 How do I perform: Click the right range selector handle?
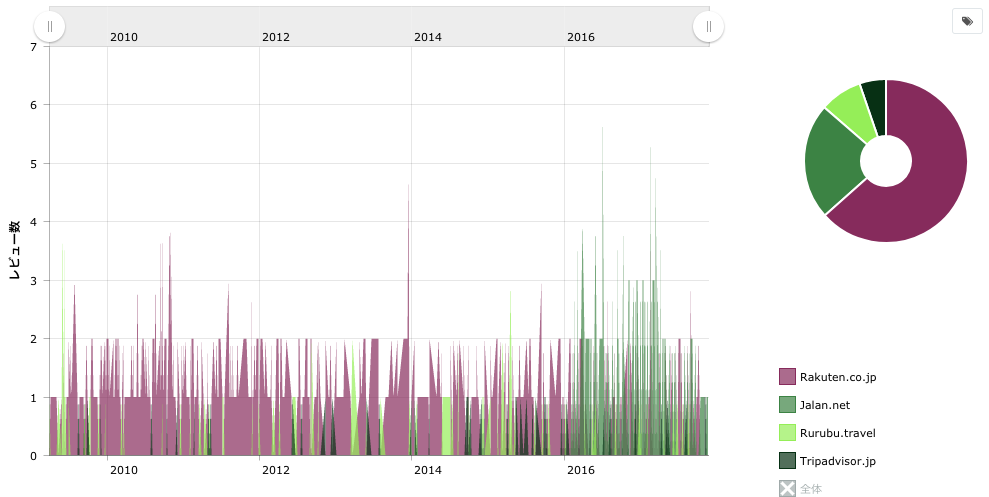(x=708, y=27)
